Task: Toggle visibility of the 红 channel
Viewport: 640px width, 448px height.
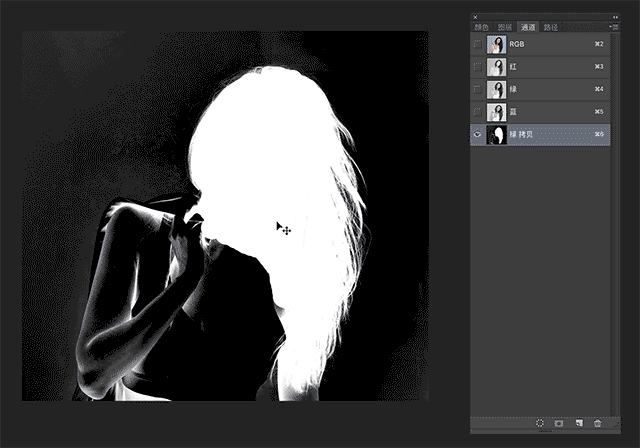Action: tap(477, 67)
